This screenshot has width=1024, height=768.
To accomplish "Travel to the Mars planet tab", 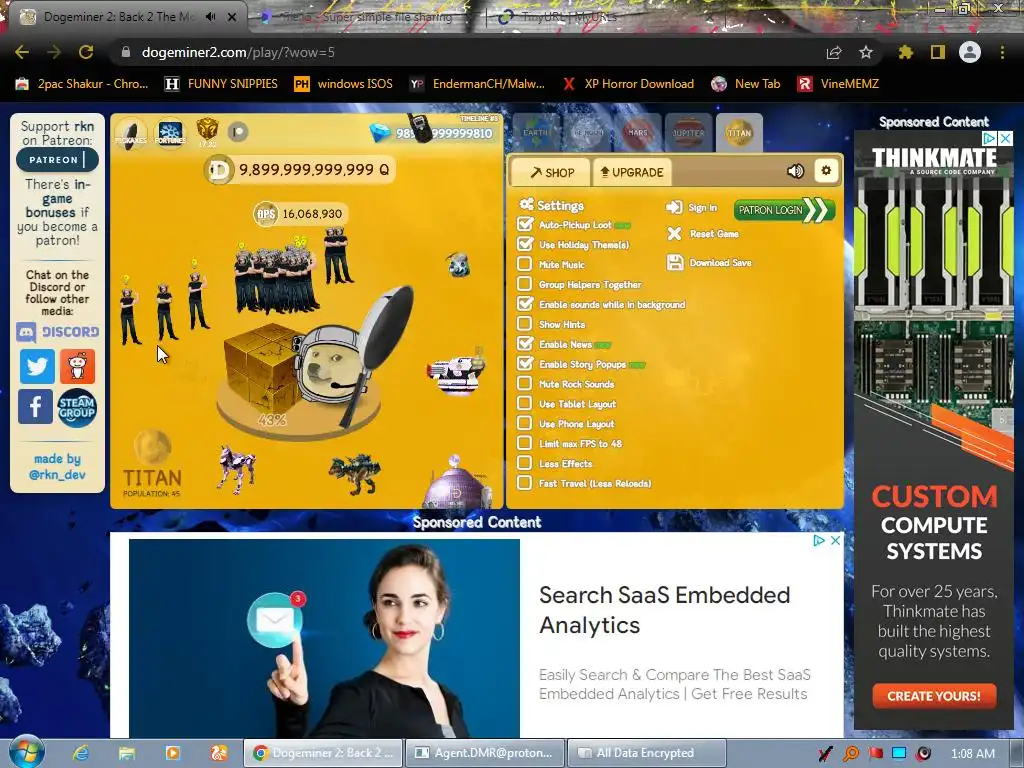I will coord(637,133).
